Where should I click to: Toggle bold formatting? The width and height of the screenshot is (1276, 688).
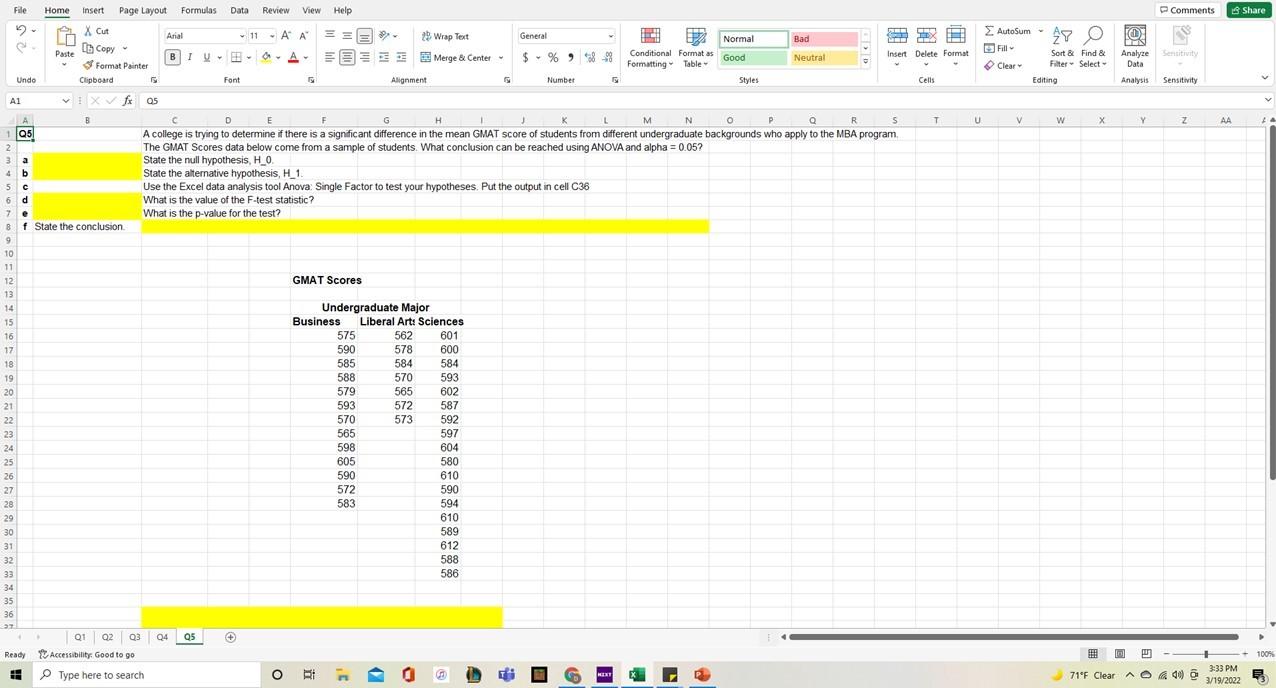172,57
